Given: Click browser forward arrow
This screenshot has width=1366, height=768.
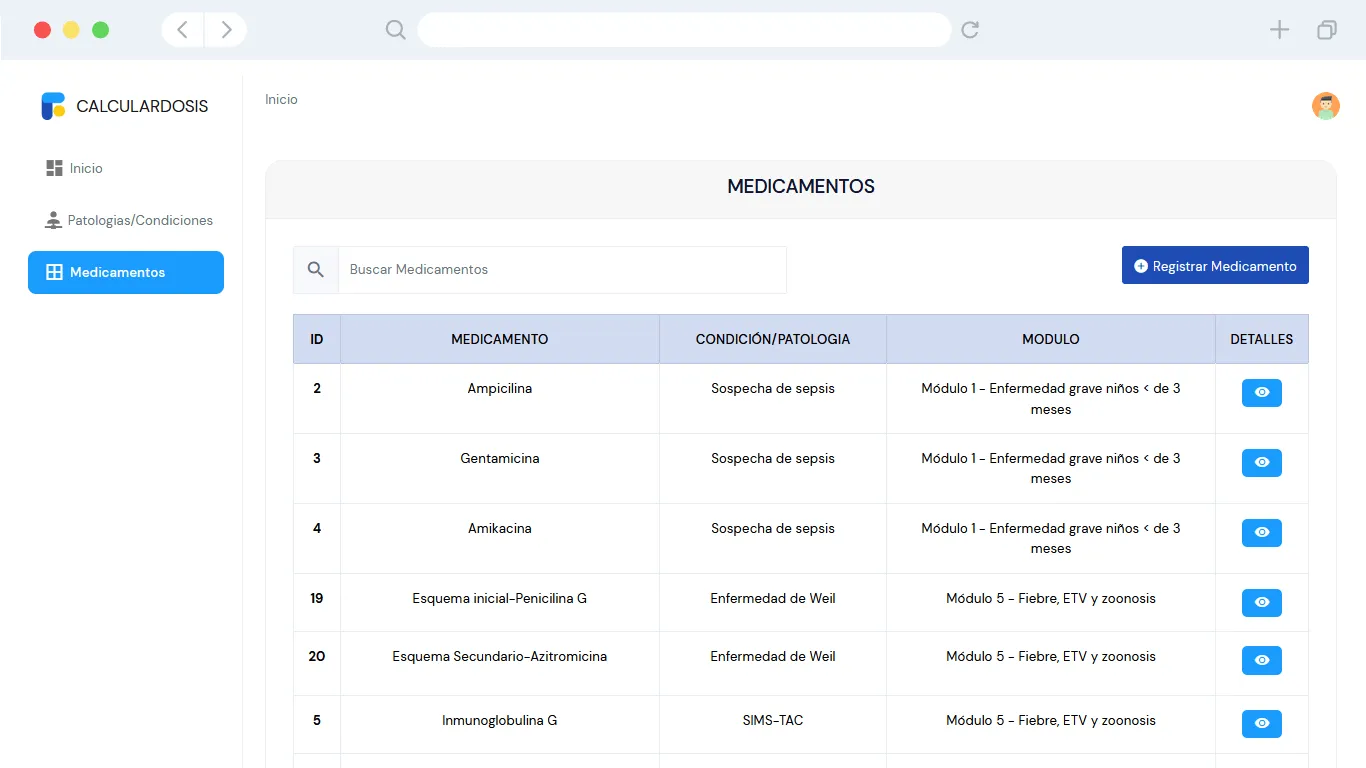Looking at the screenshot, I should (226, 30).
